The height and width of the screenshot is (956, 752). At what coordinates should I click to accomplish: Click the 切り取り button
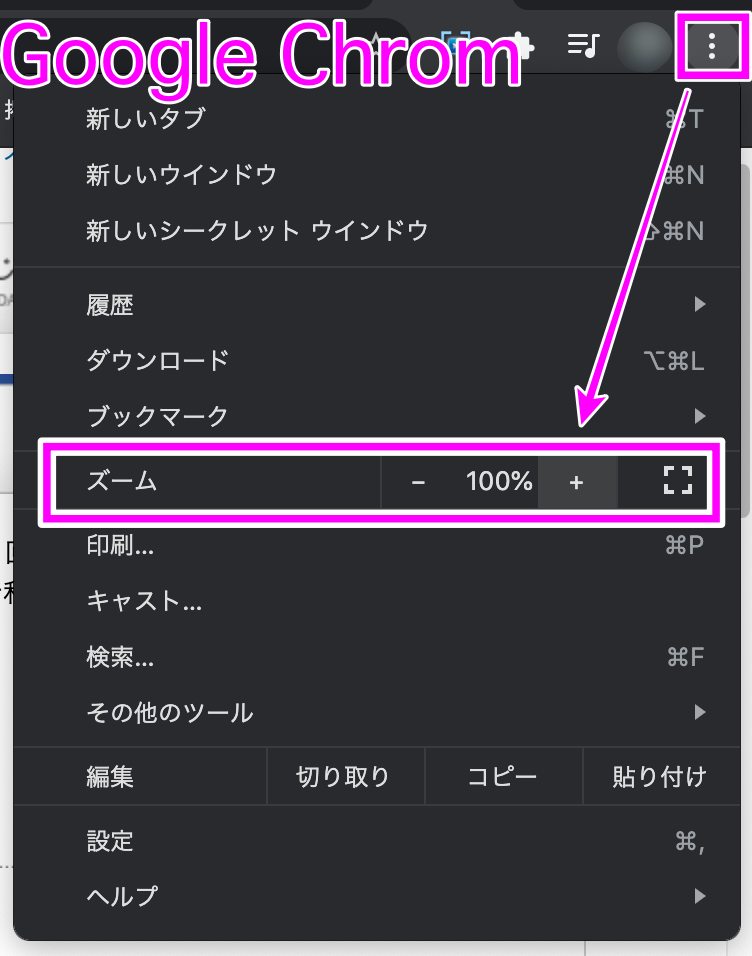click(345, 776)
